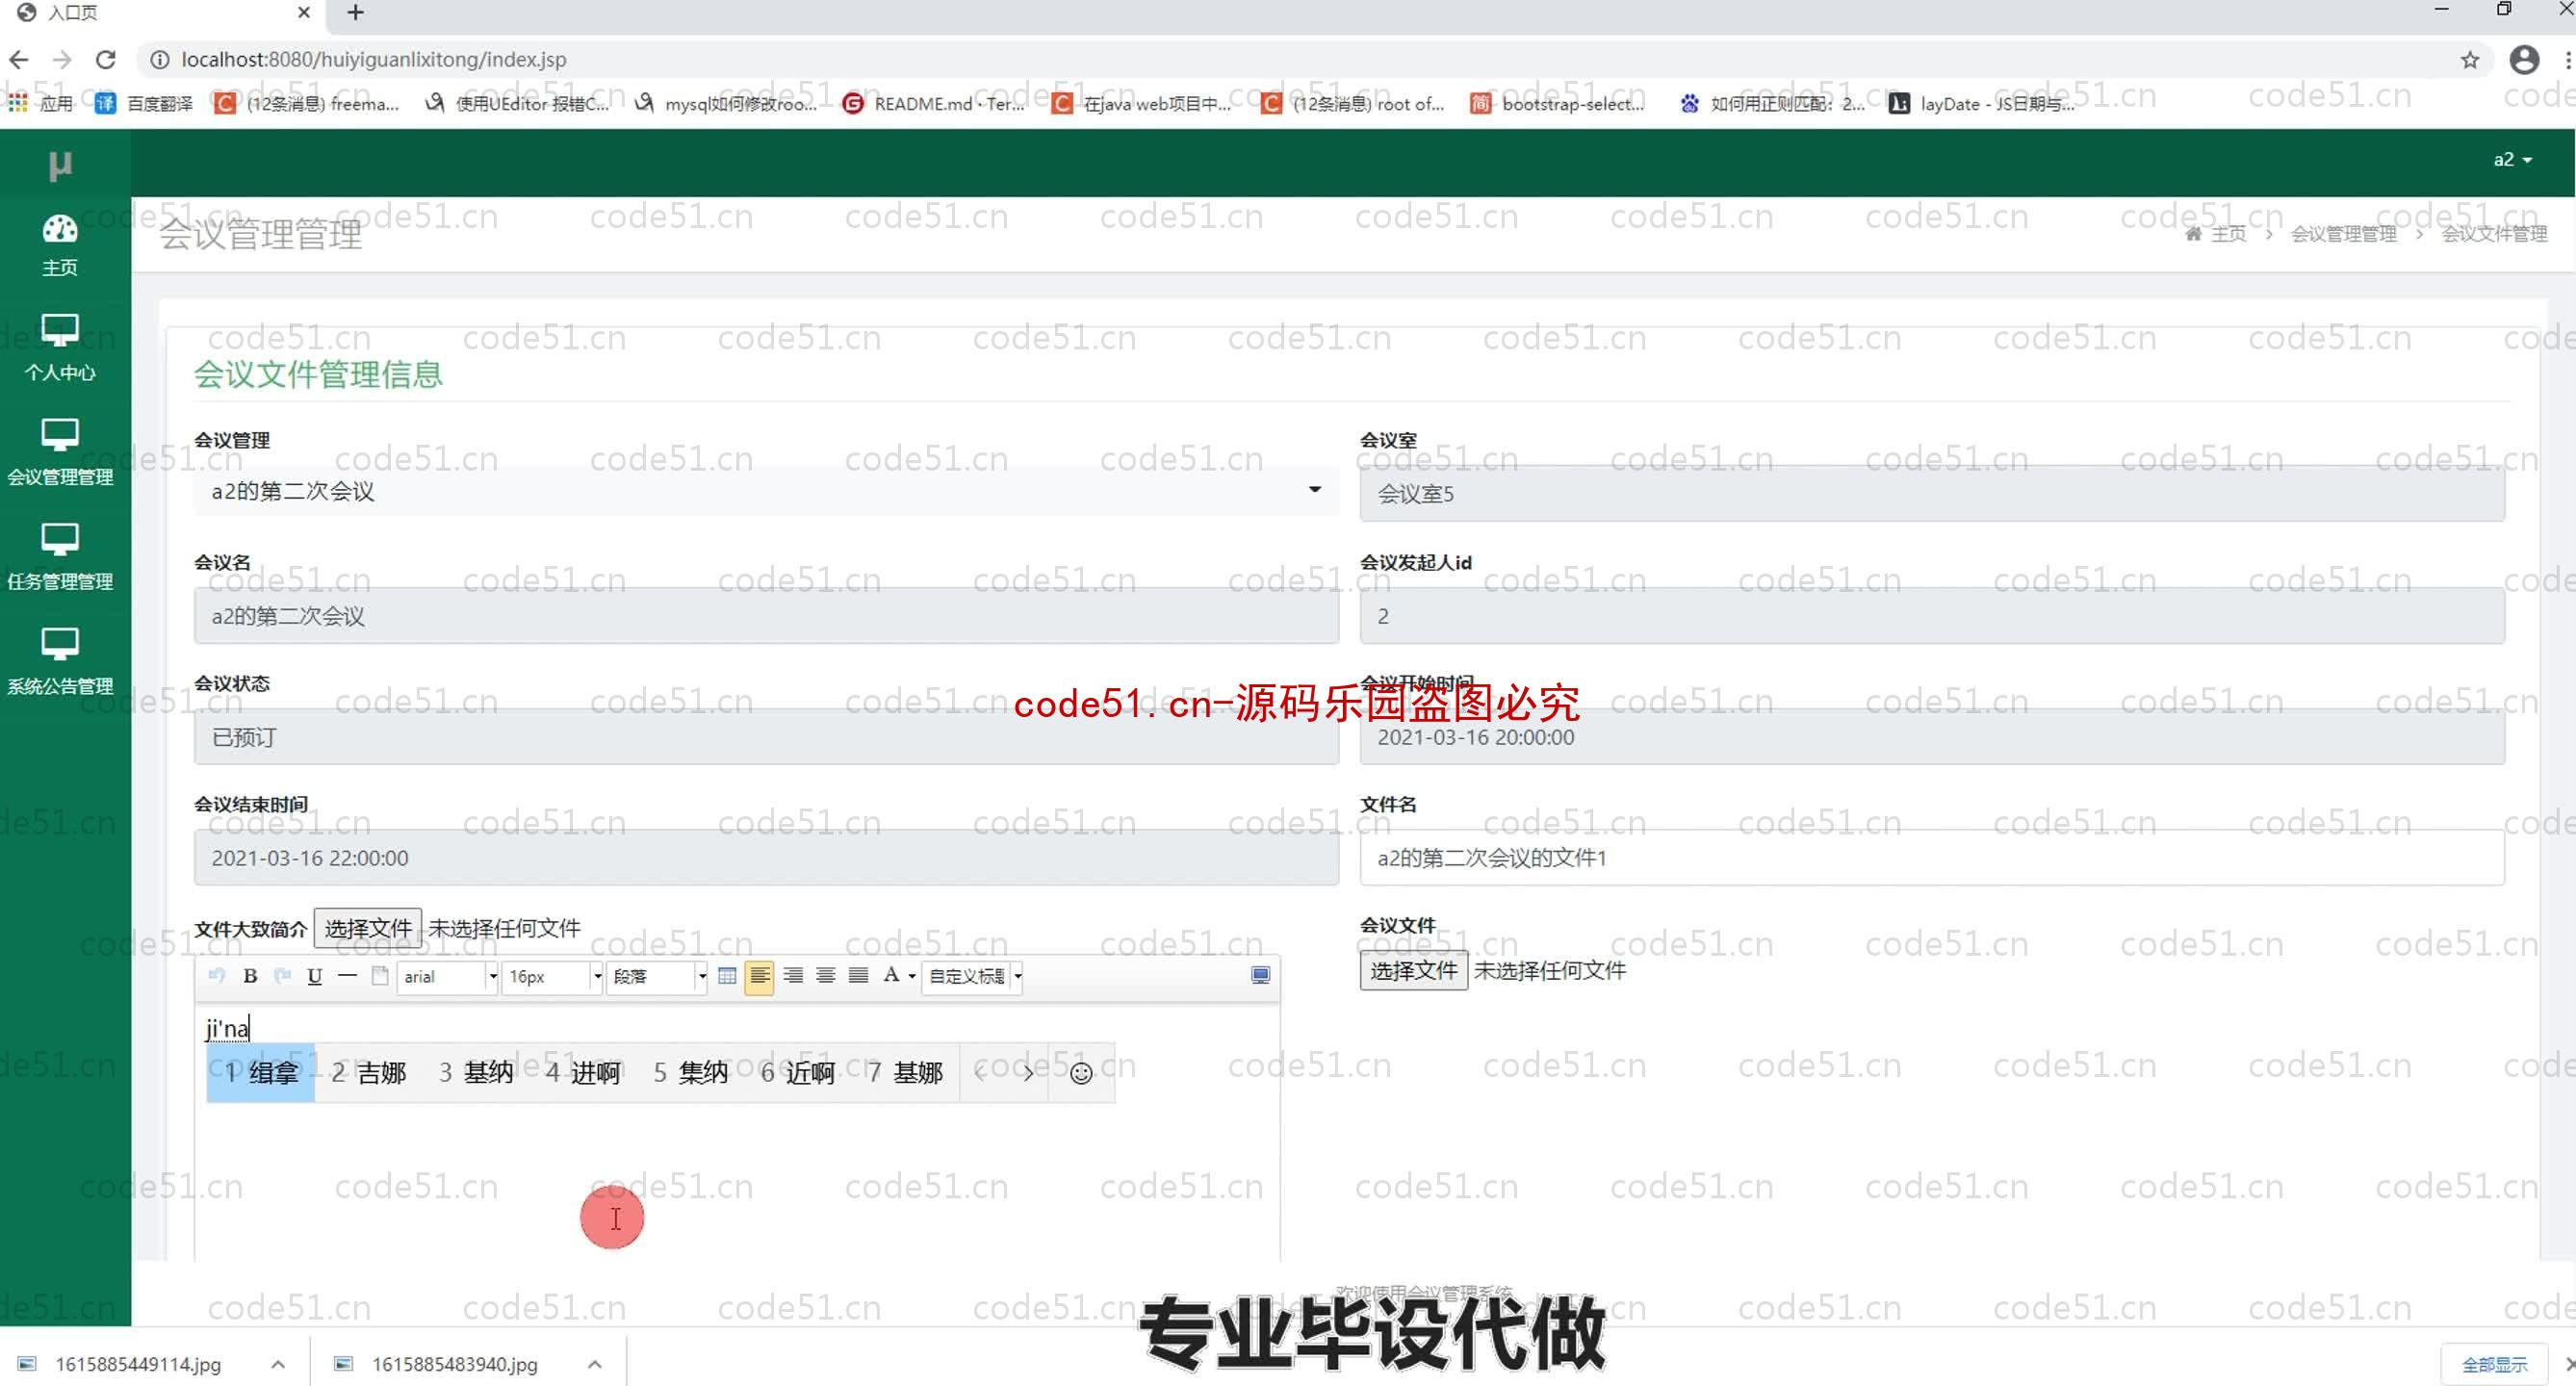Screen dimensions: 2576x1386
Task: Click the undo icon in the editor toolbar
Action: (x=217, y=976)
